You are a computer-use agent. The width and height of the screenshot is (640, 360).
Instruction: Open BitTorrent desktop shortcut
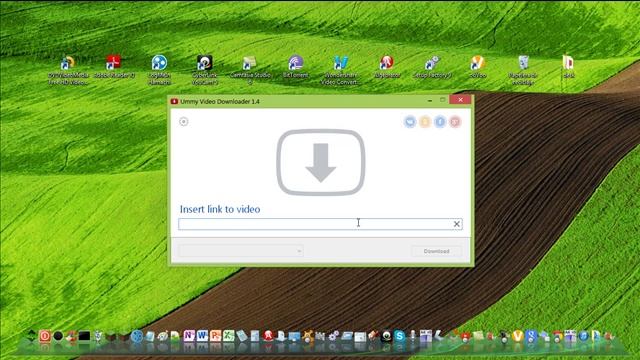(296, 67)
